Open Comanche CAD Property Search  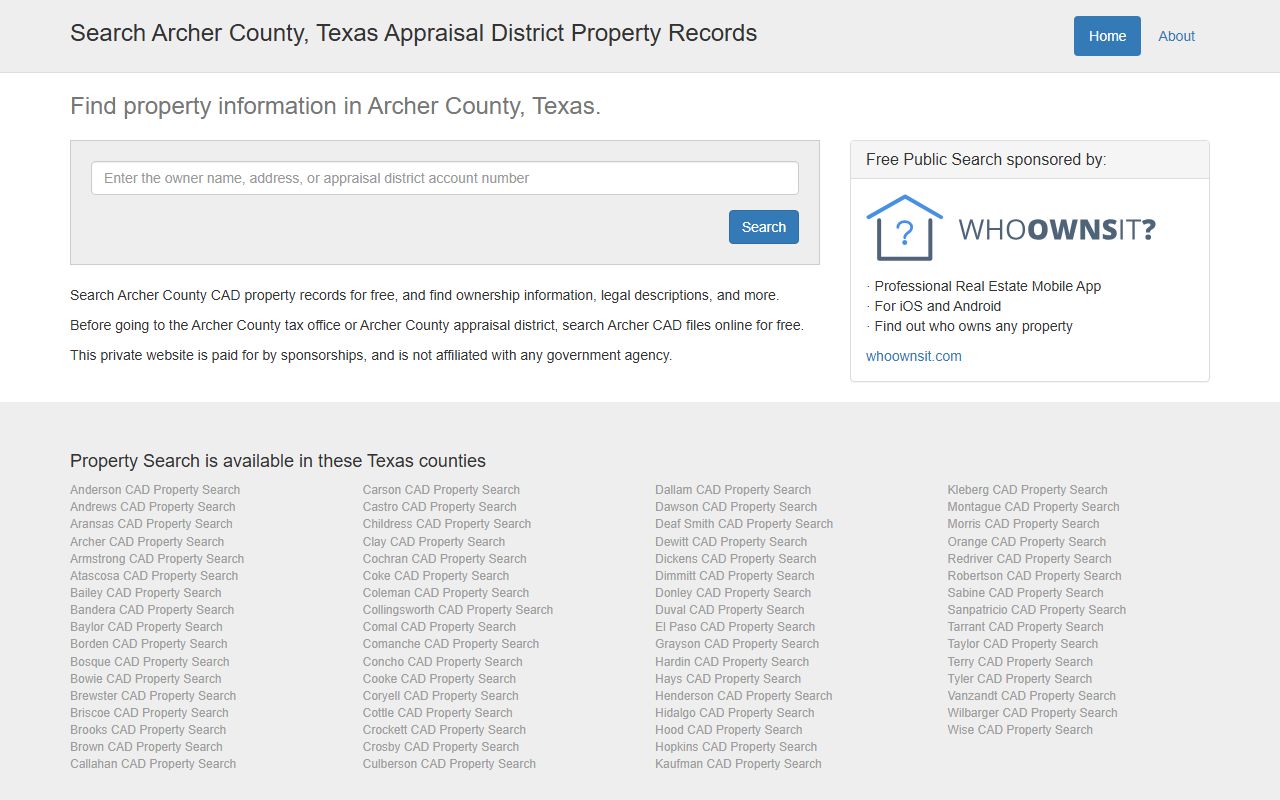point(451,644)
